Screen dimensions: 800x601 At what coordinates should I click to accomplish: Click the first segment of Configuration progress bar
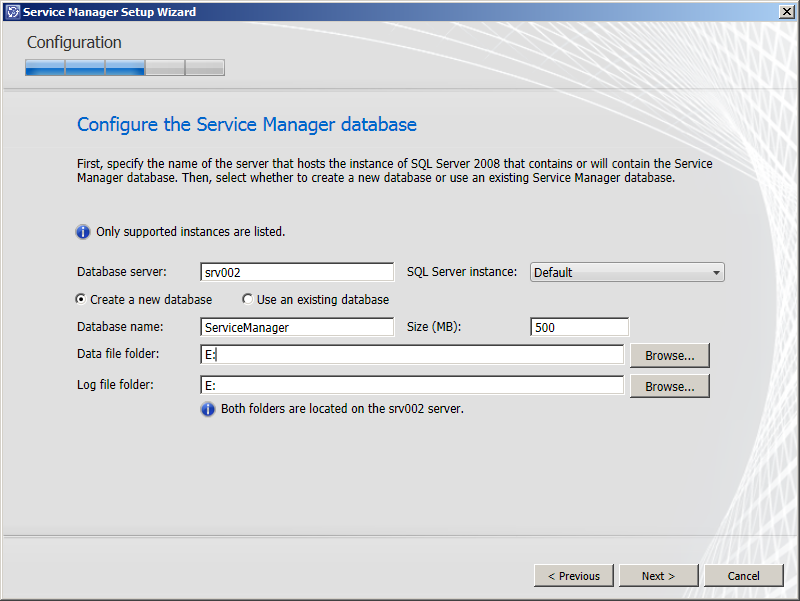pos(45,67)
